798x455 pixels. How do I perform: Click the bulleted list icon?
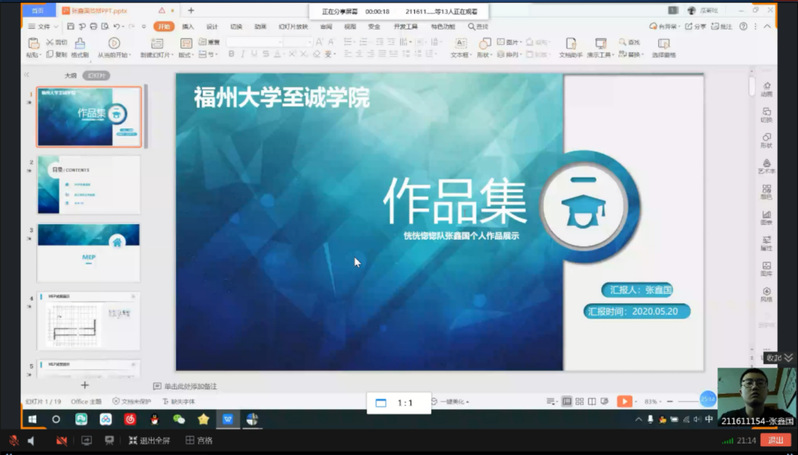pyautogui.click(x=349, y=42)
